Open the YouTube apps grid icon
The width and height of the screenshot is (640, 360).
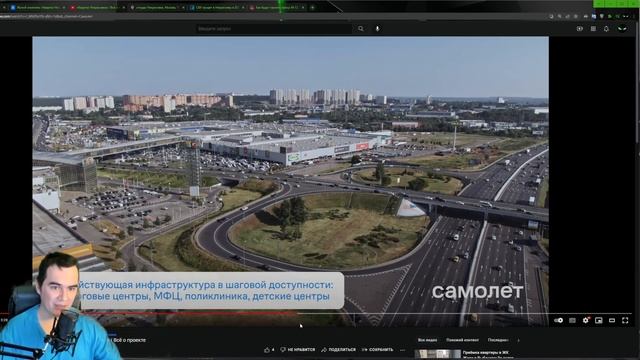[x=593, y=29]
